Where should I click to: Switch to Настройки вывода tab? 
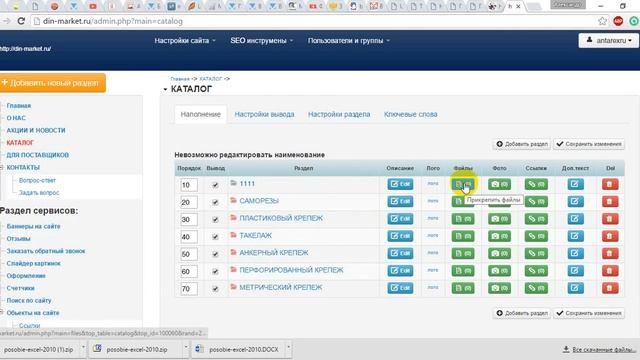[264, 114]
